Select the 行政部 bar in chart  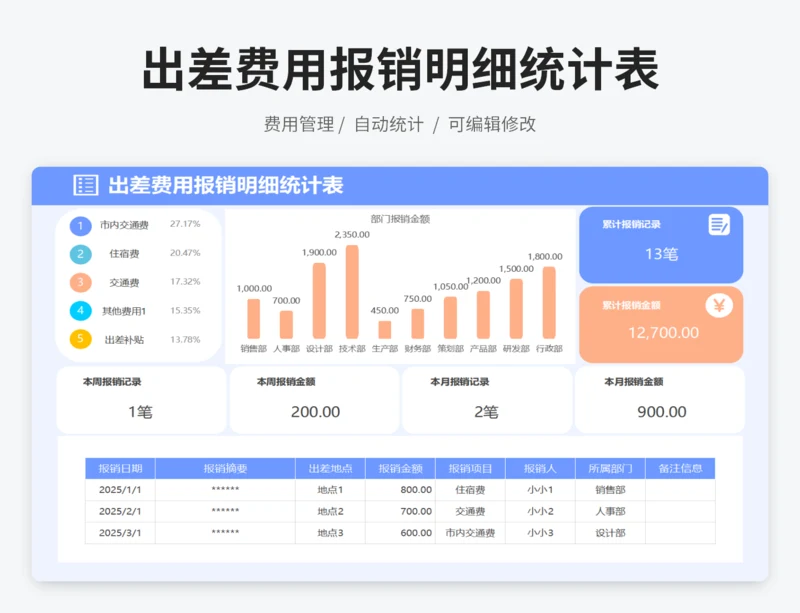549,303
